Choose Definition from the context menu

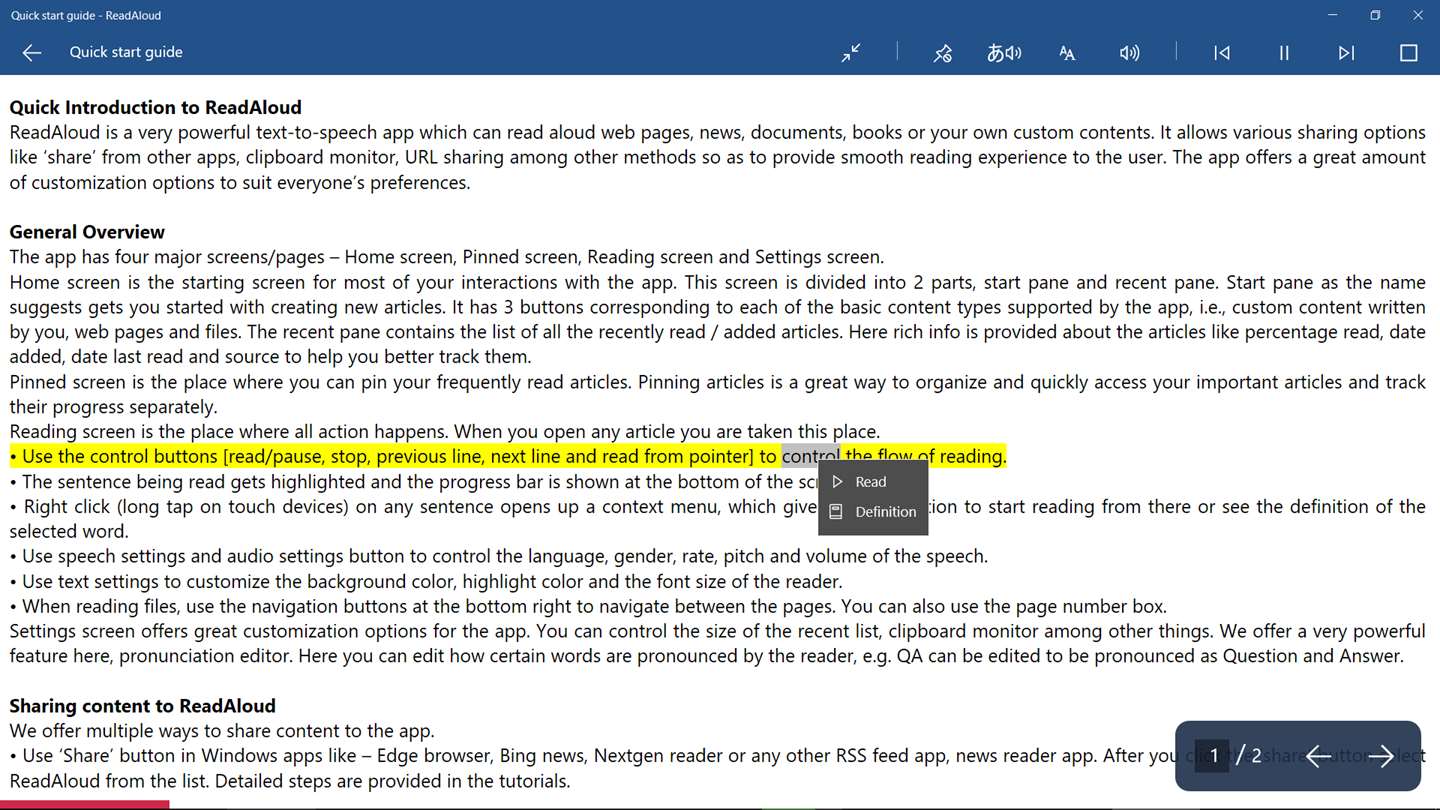(873, 512)
